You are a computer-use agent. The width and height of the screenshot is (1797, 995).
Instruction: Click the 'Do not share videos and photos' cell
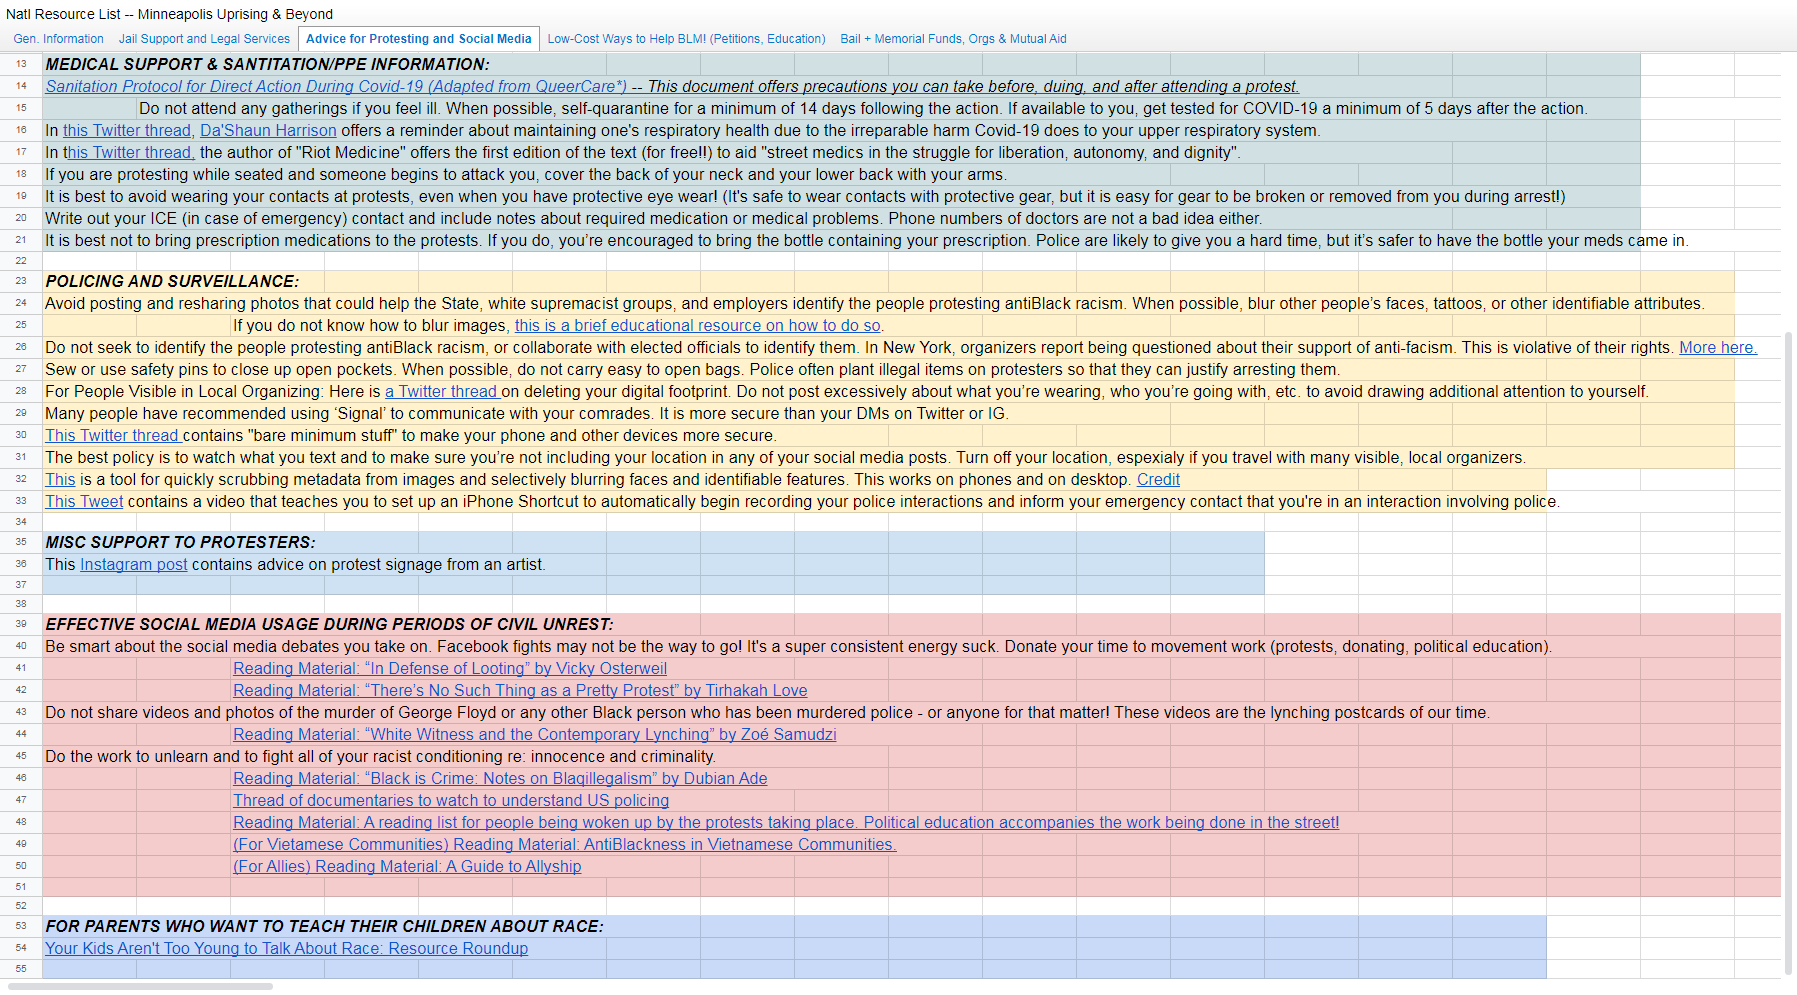(767, 713)
